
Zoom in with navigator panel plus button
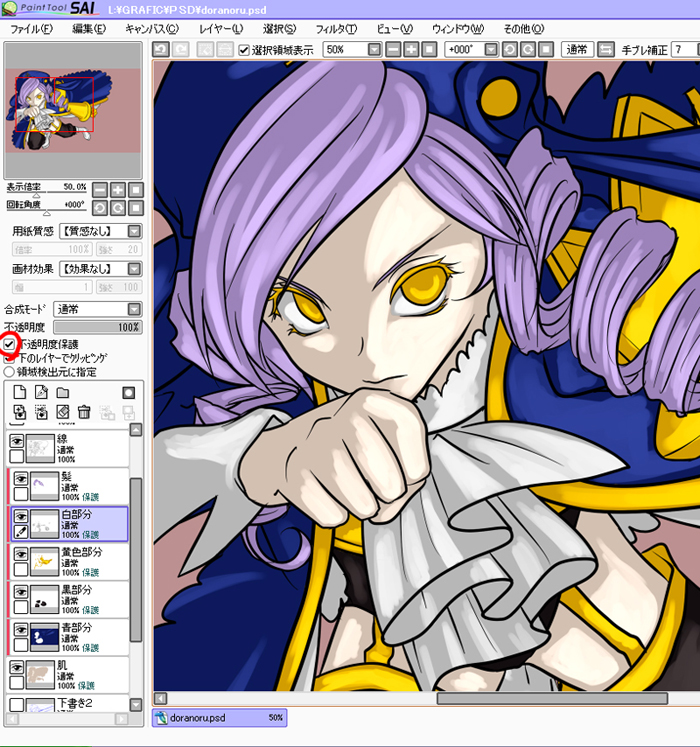118,190
